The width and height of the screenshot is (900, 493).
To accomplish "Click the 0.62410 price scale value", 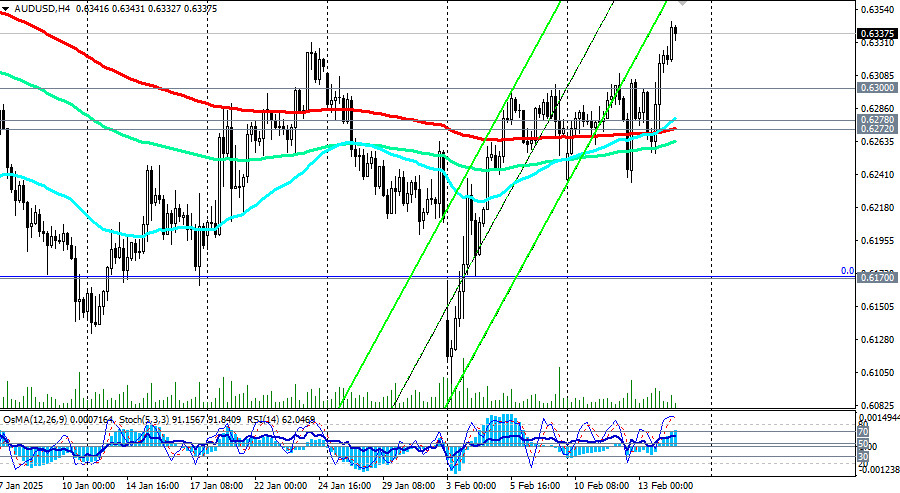I will (878, 174).
